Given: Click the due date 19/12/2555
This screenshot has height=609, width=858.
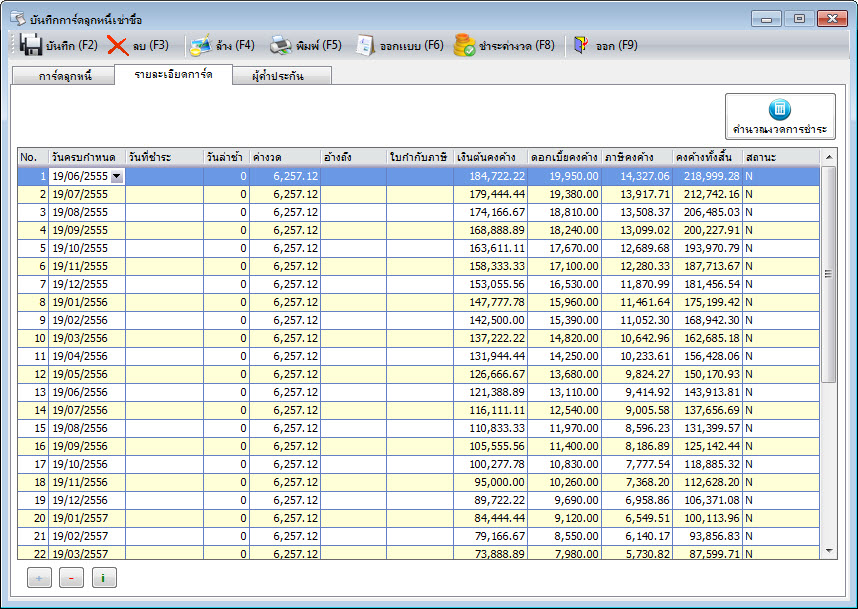Looking at the screenshot, I should [x=88, y=284].
